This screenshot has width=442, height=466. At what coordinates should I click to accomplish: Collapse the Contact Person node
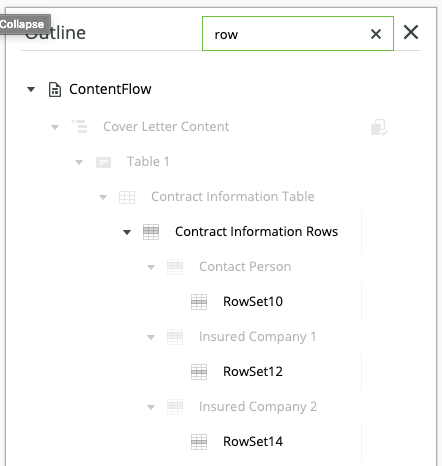click(x=151, y=267)
